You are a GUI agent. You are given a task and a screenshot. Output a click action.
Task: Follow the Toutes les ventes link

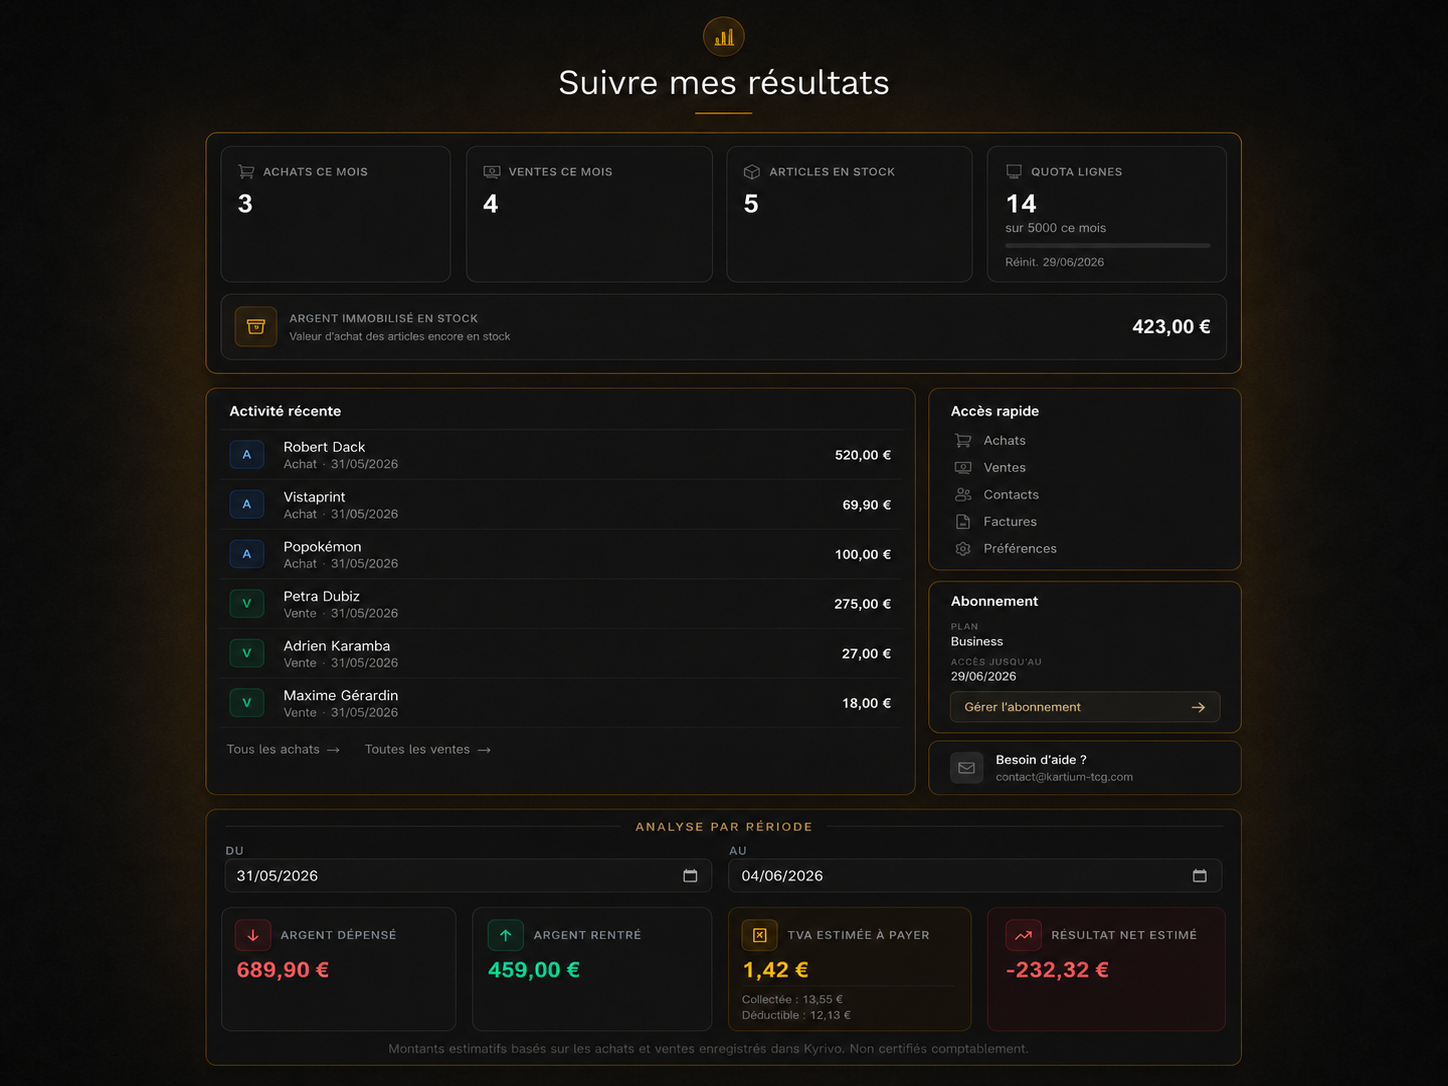[x=428, y=750]
